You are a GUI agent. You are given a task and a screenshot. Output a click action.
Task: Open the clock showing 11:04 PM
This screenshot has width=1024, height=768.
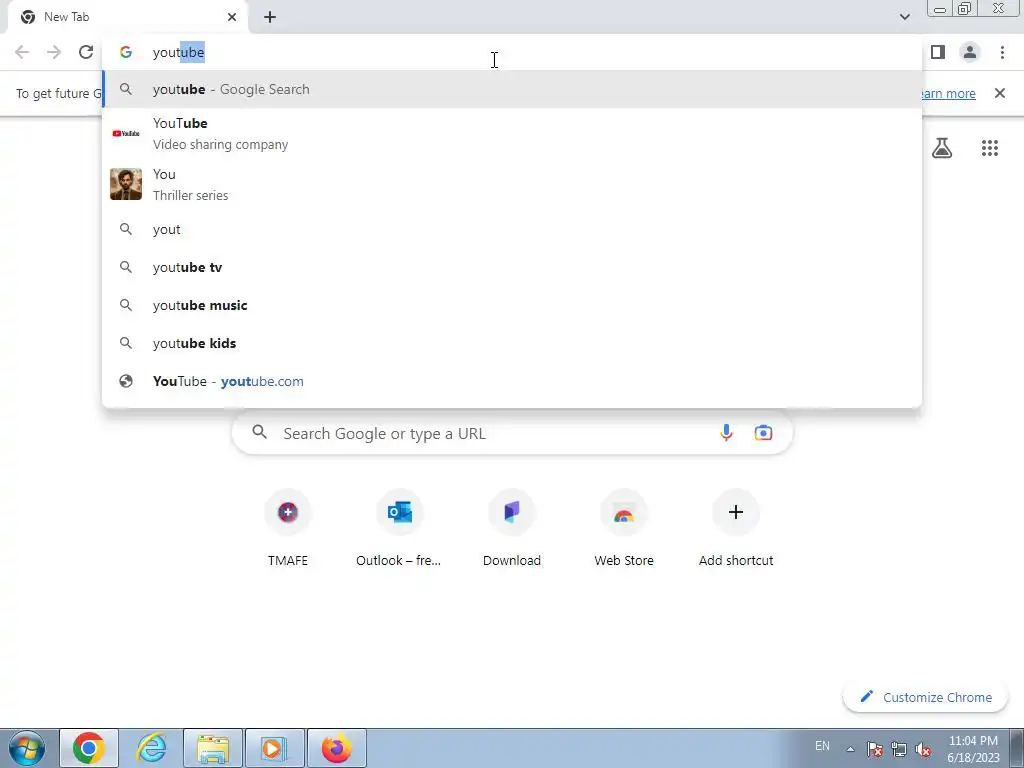point(973,749)
